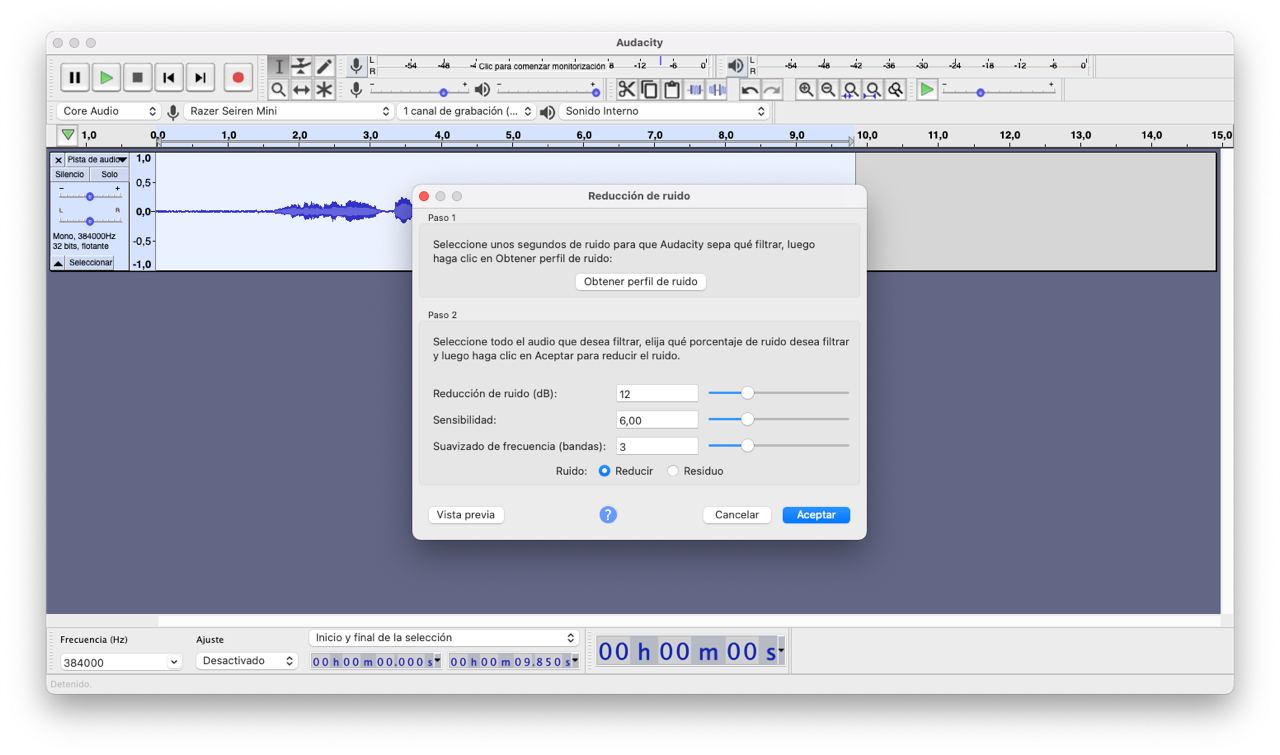Collapse the track with the up-arrow button
This screenshot has width=1280, height=755.
58,263
